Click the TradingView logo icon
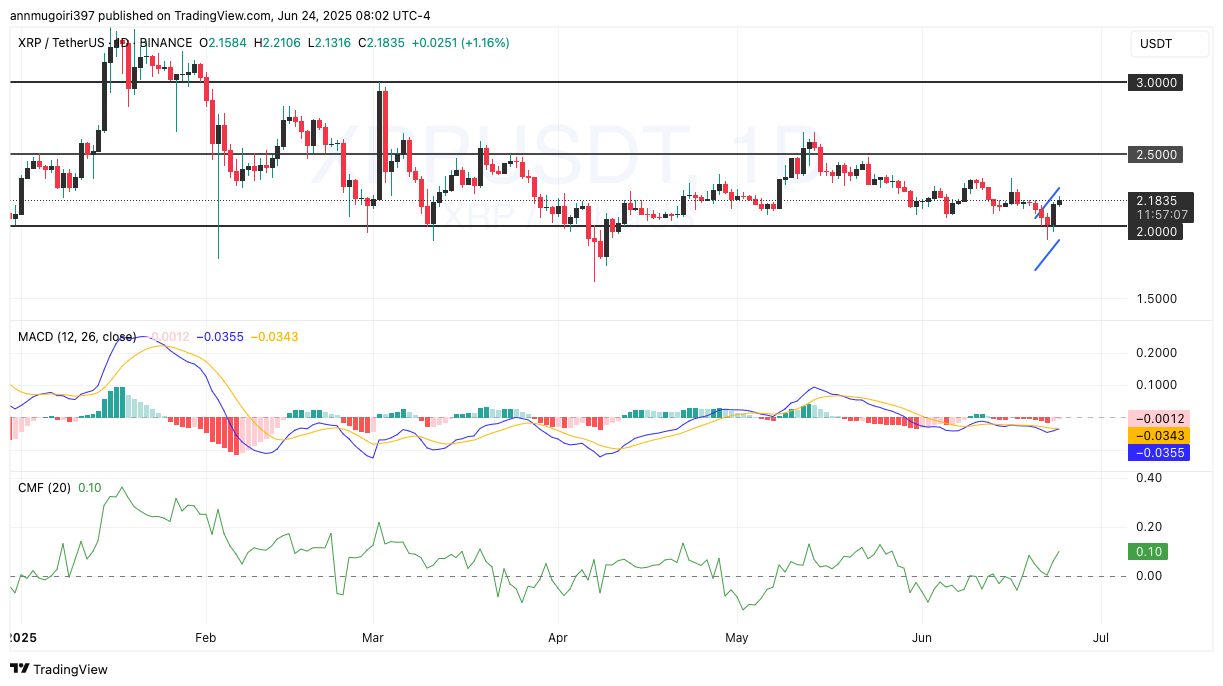The image size is (1223, 686). [x=20, y=669]
